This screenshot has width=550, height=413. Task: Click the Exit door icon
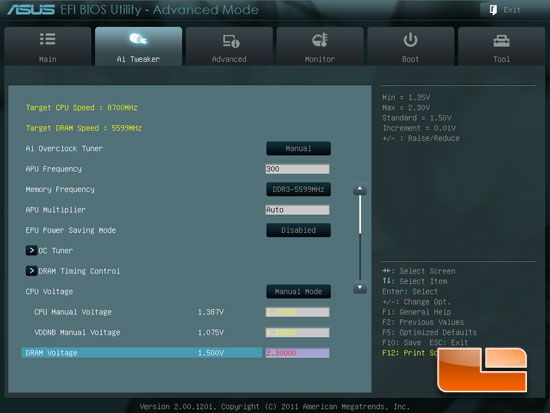tap(493, 10)
